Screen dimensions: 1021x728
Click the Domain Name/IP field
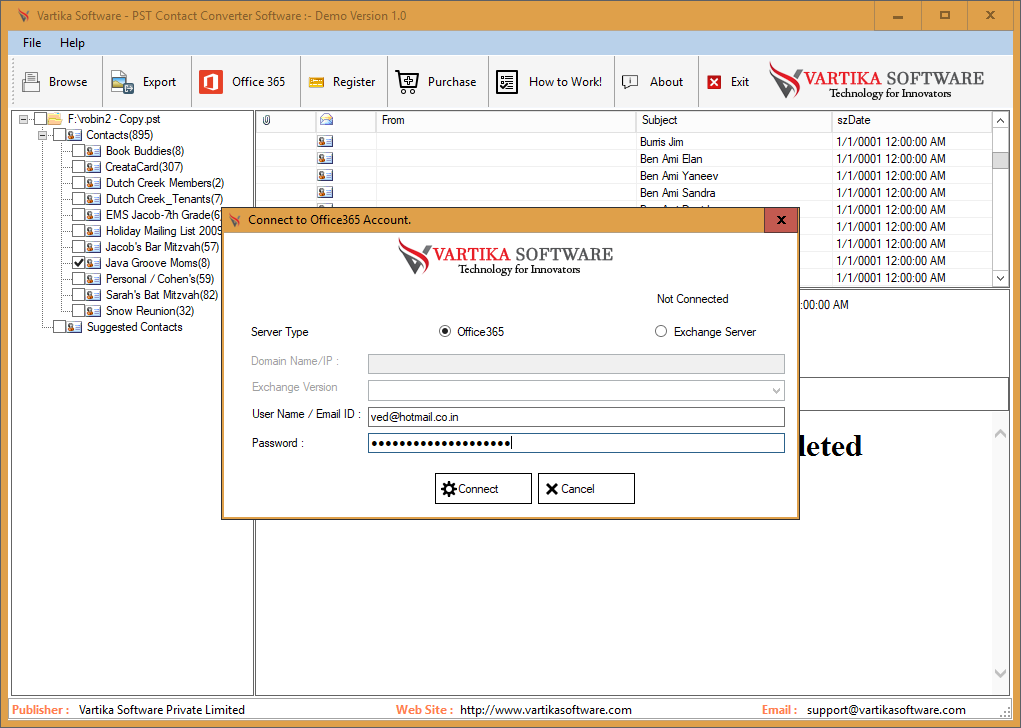pyautogui.click(x=576, y=363)
